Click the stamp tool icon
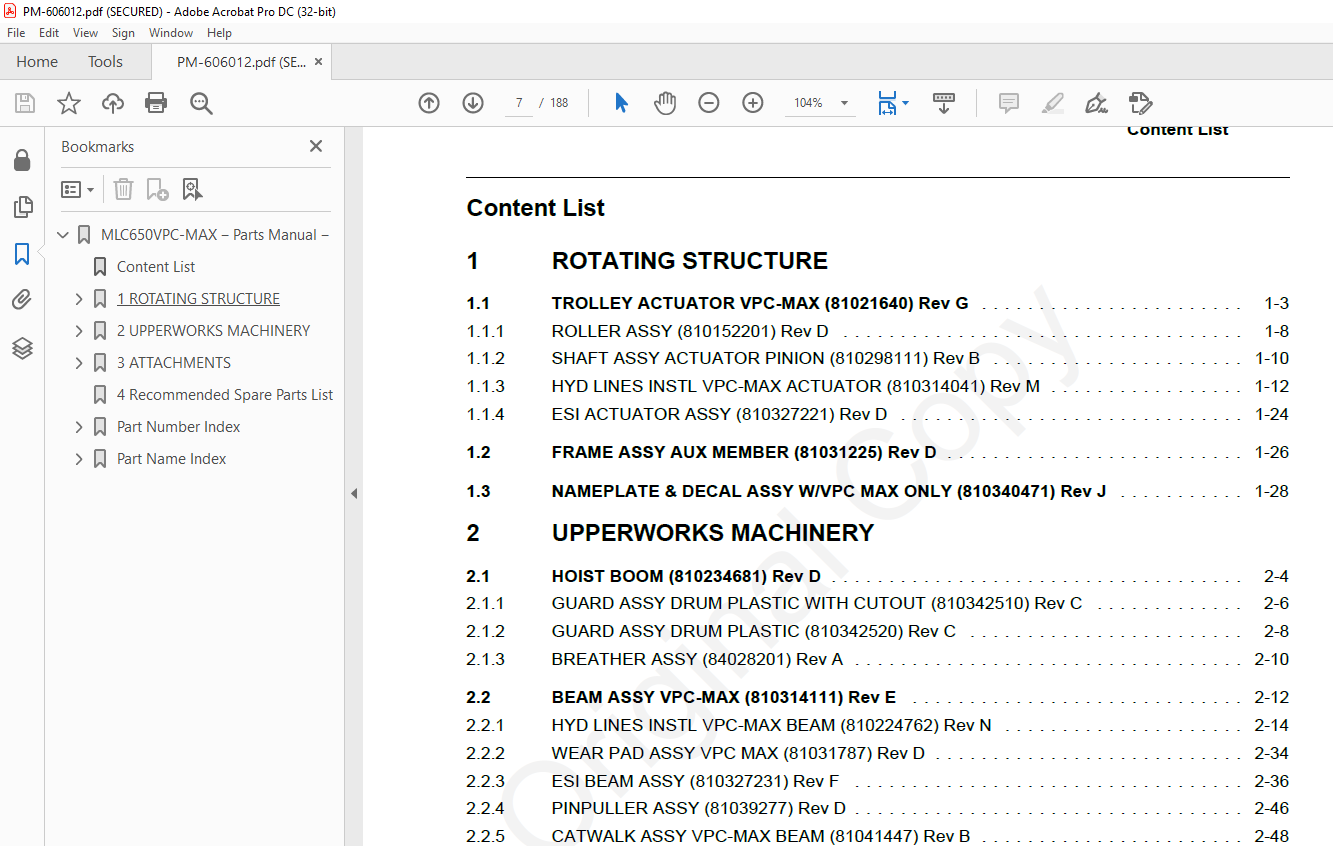 (x=1140, y=103)
